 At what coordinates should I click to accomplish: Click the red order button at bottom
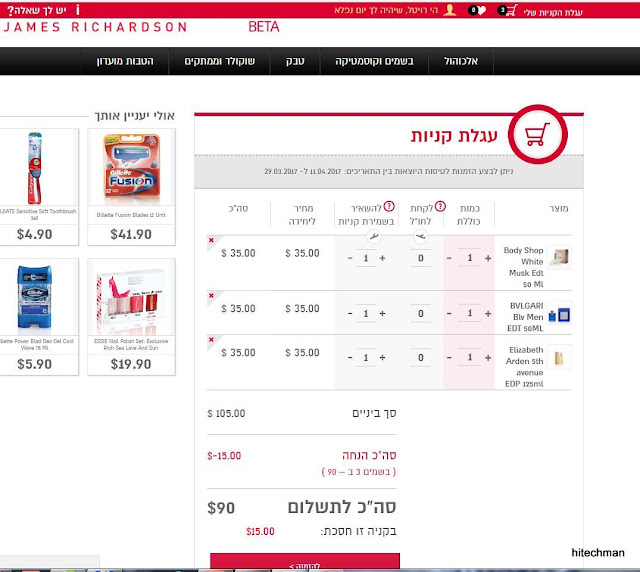coord(305,561)
